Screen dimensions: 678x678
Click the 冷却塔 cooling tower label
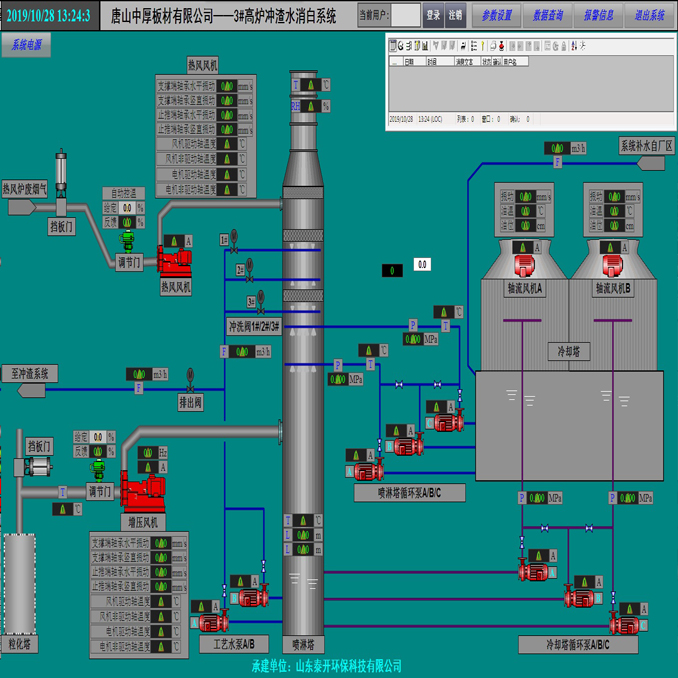click(569, 351)
